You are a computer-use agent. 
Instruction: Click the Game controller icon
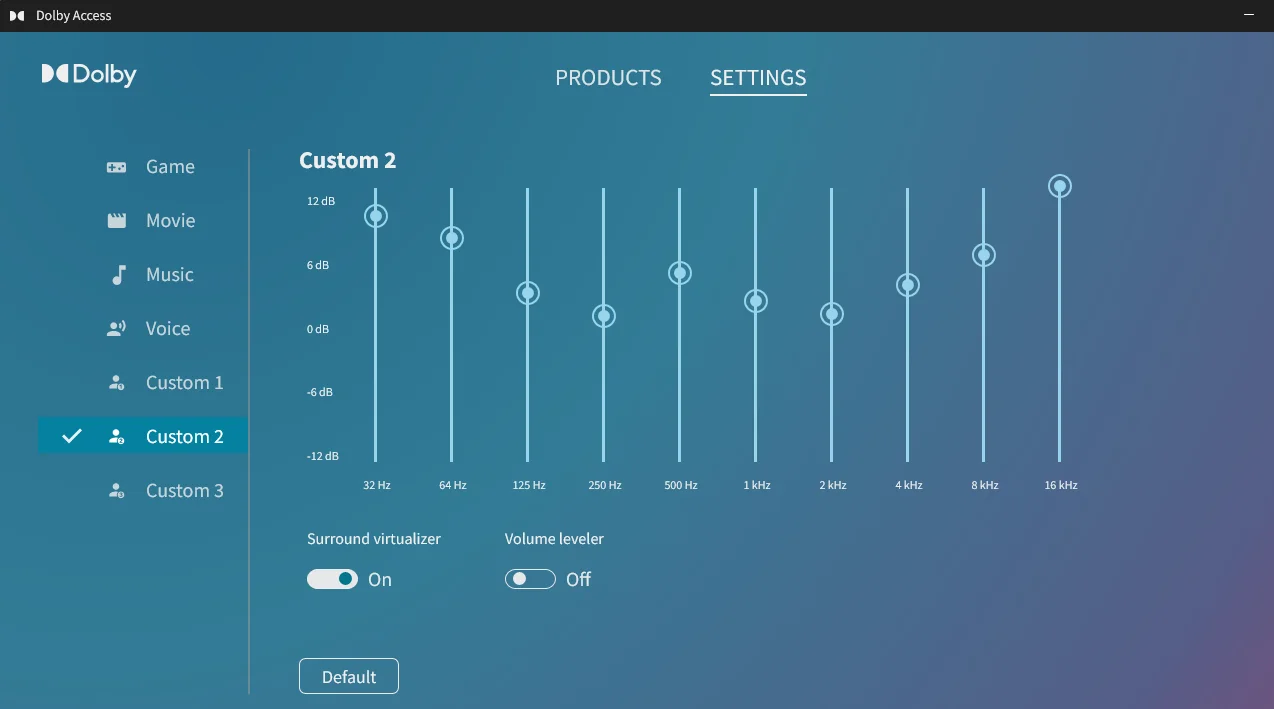tap(117, 167)
